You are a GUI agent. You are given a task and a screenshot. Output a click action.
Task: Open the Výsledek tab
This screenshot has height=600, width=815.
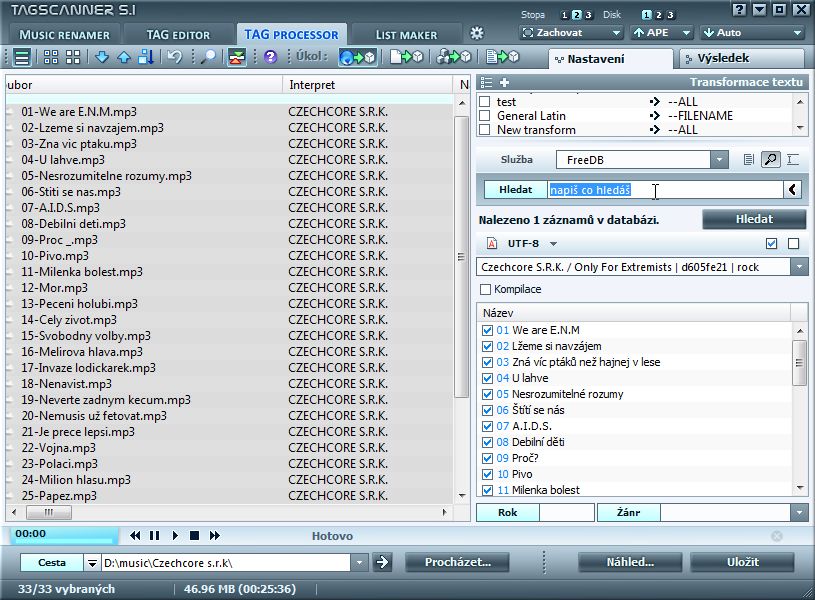tap(722, 58)
